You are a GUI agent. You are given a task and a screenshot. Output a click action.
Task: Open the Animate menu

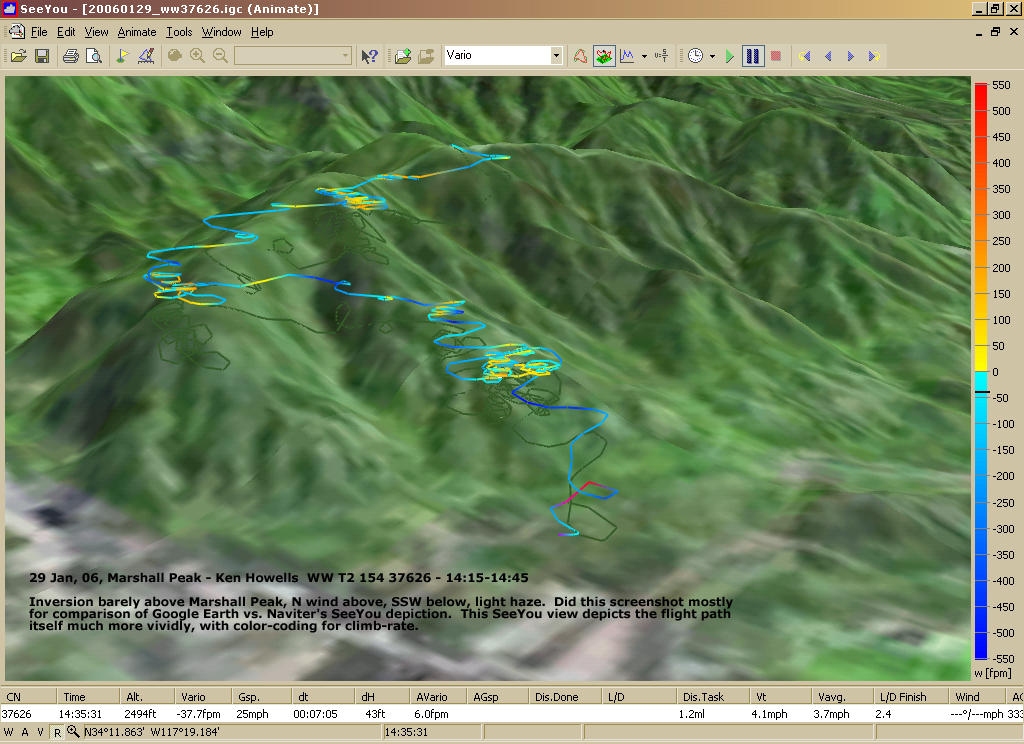pyautogui.click(x=137, y=32)
